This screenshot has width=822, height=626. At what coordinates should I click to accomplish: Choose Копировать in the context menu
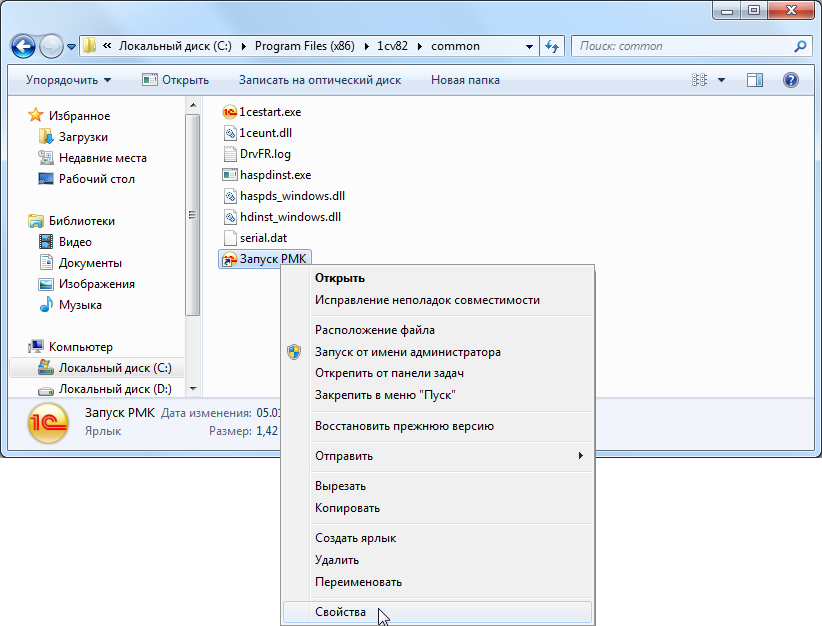point(347,508)
